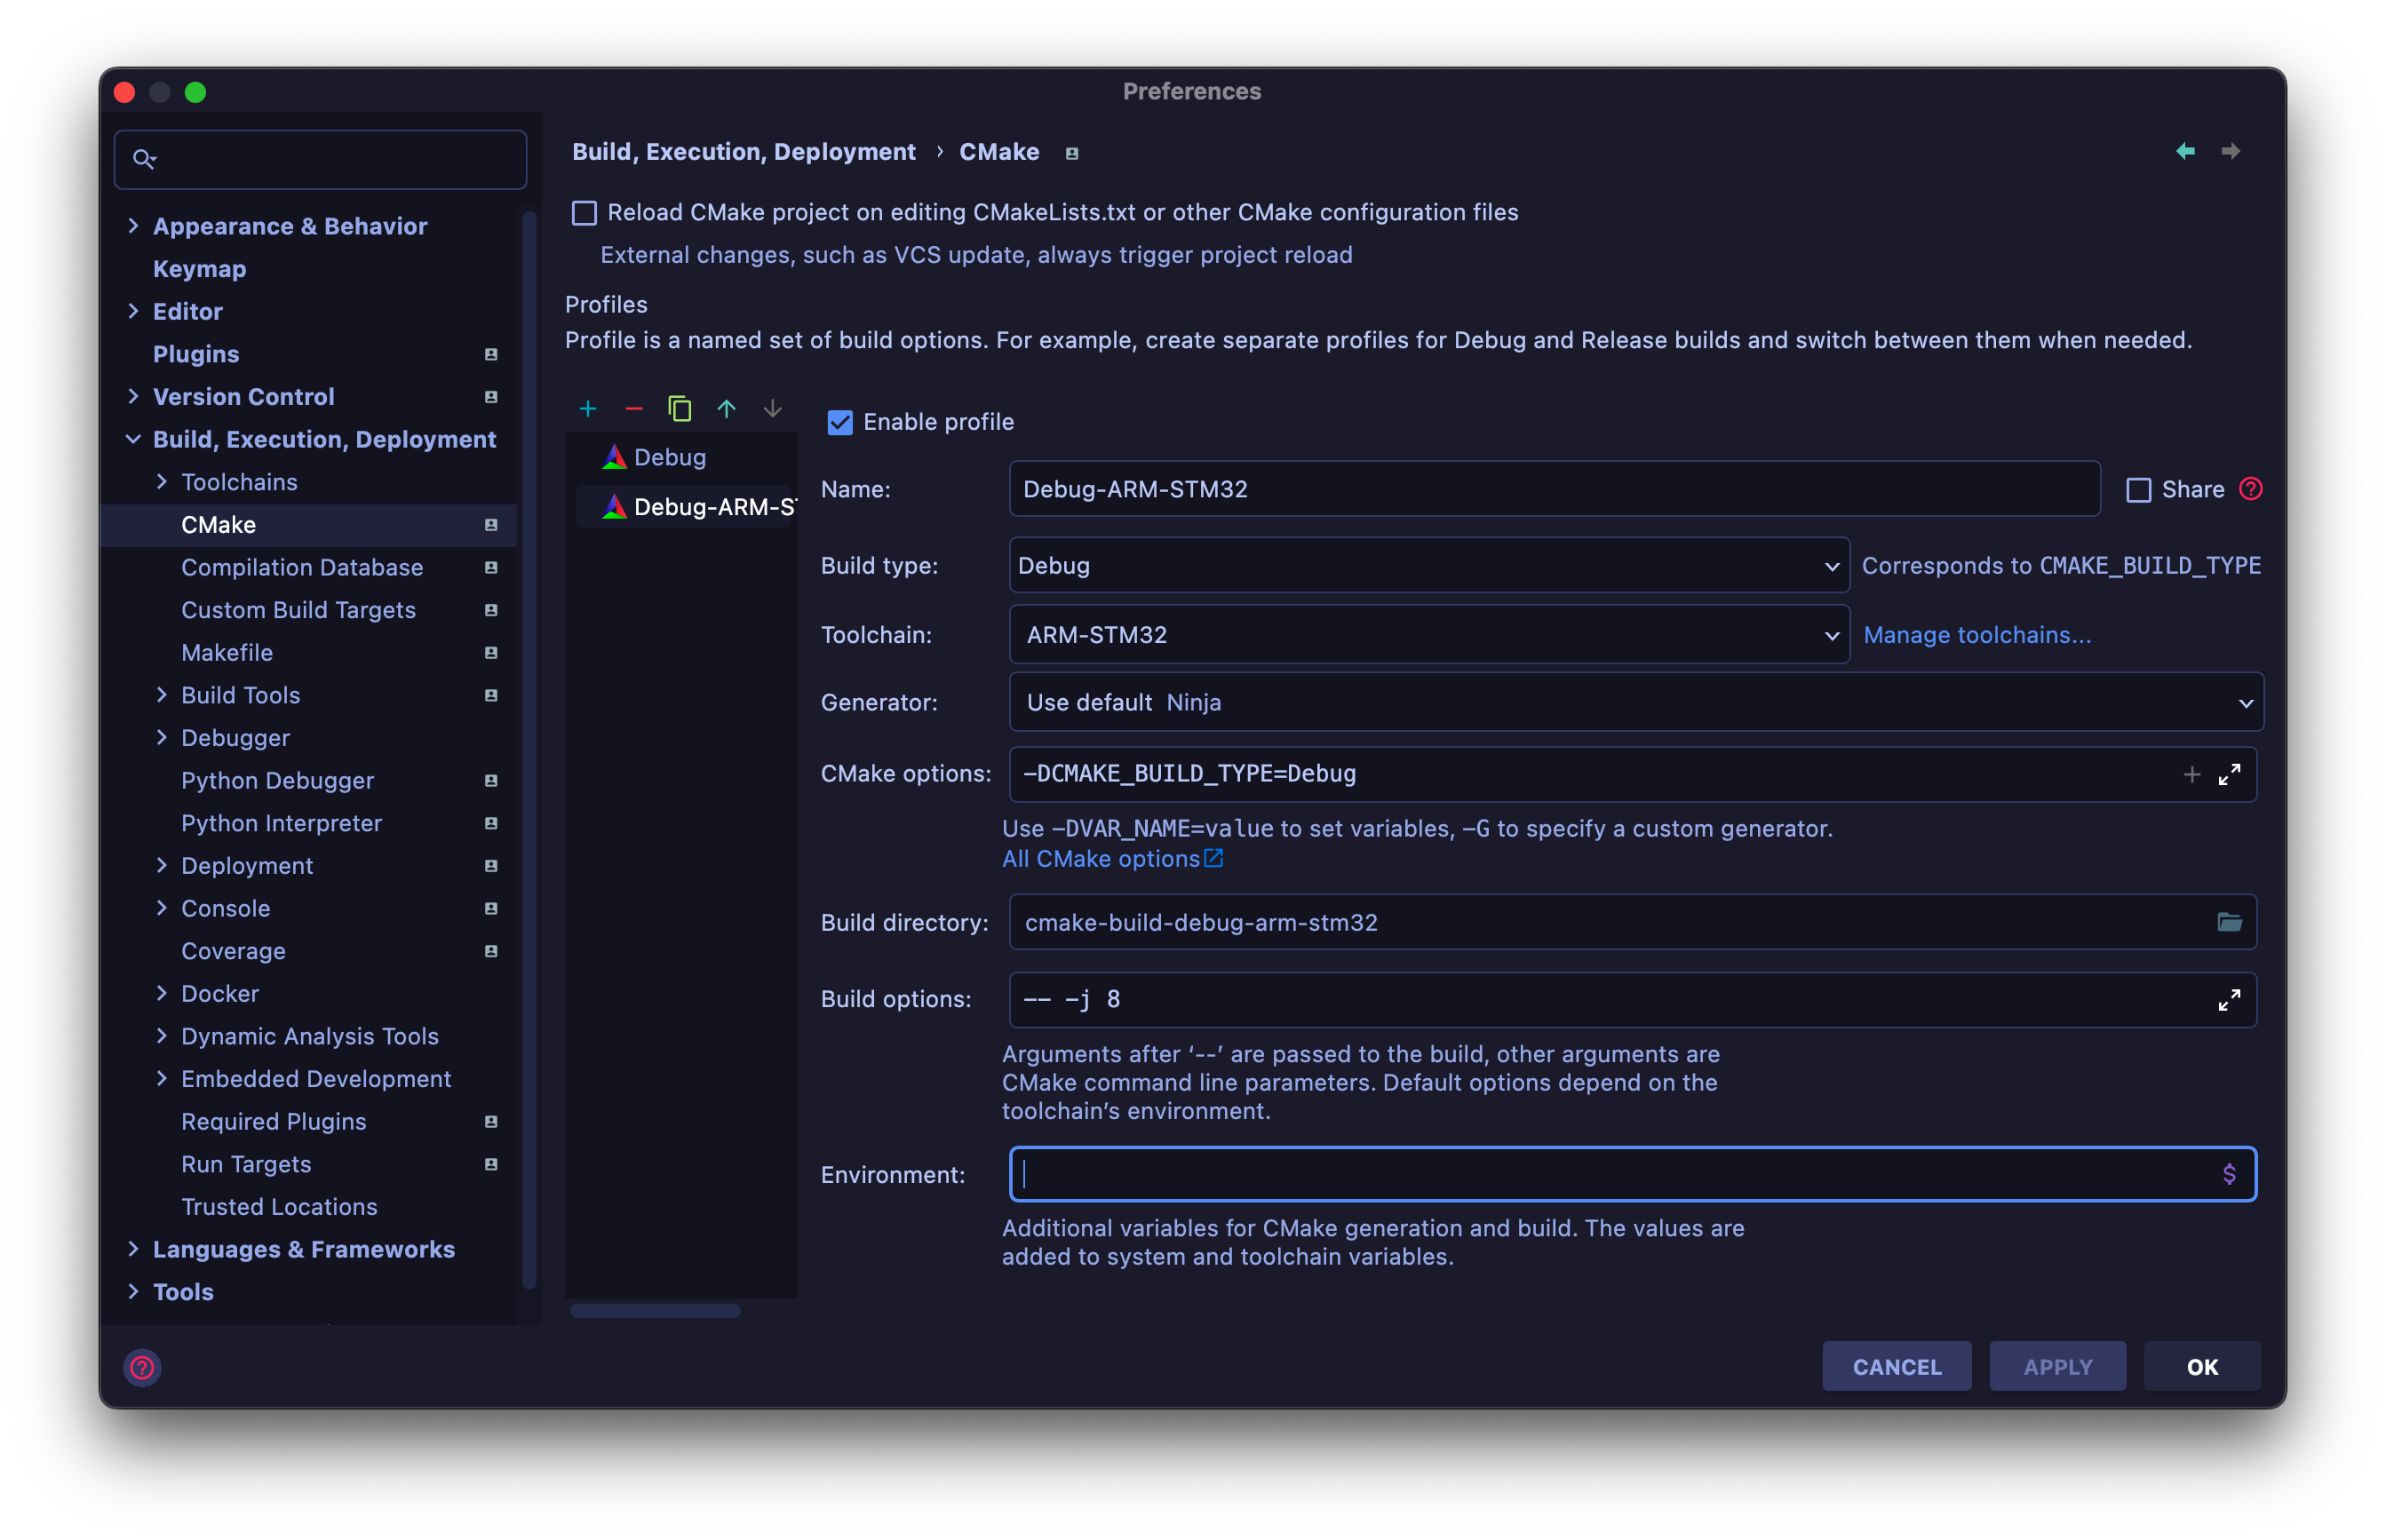
Task: Open Compilation Database settings
Action: (302, 567)
